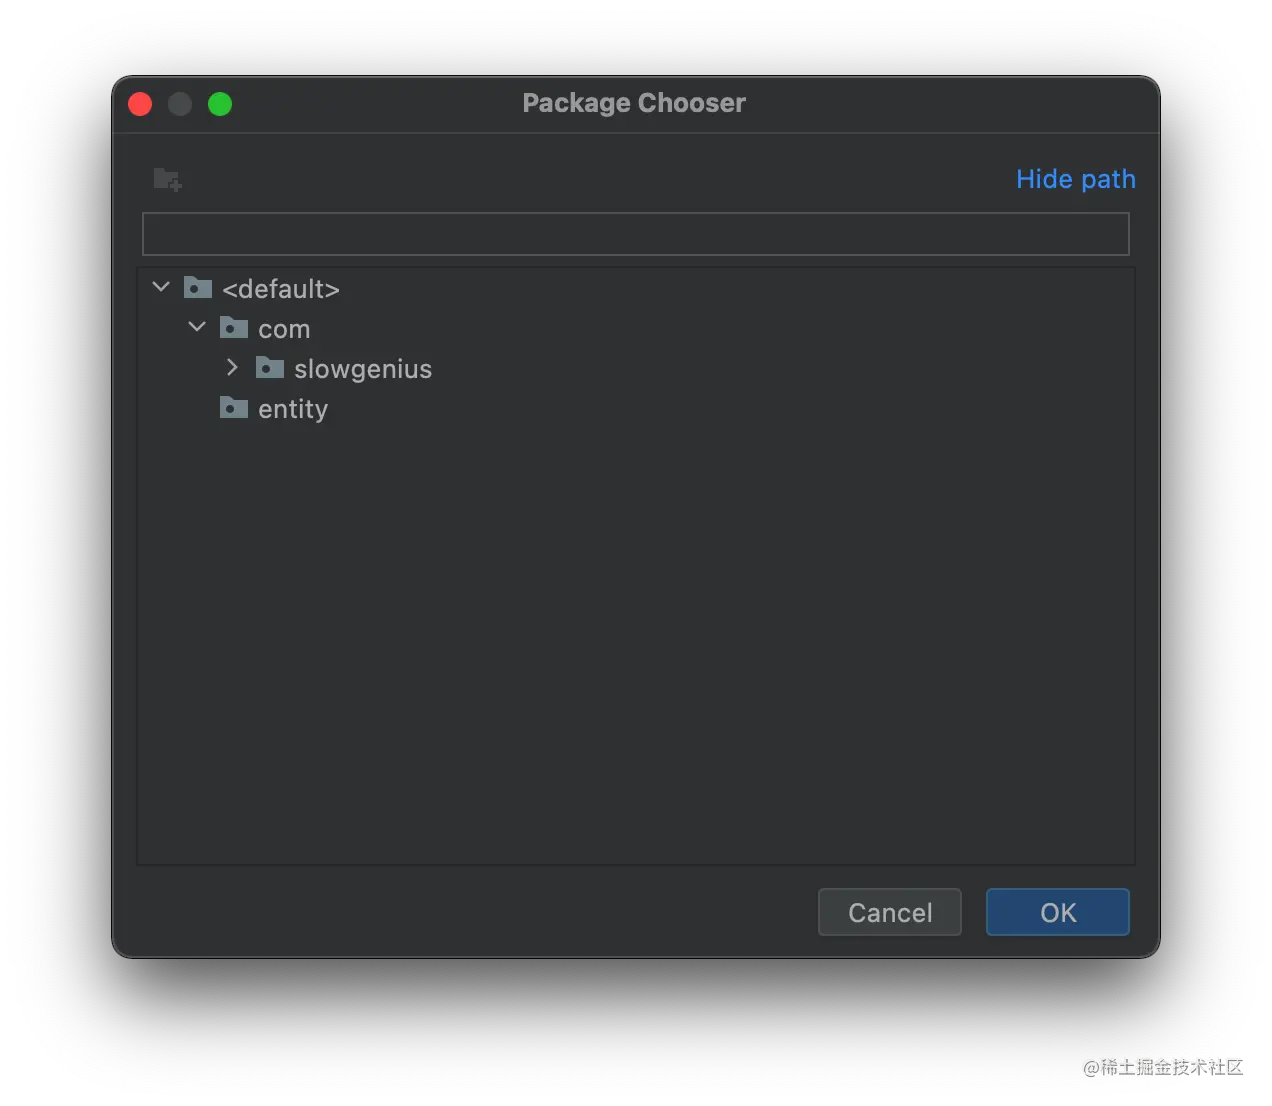1272x1106 pixels.
Task: Click the entity package folder icon
Action: (x=234, y=408)
